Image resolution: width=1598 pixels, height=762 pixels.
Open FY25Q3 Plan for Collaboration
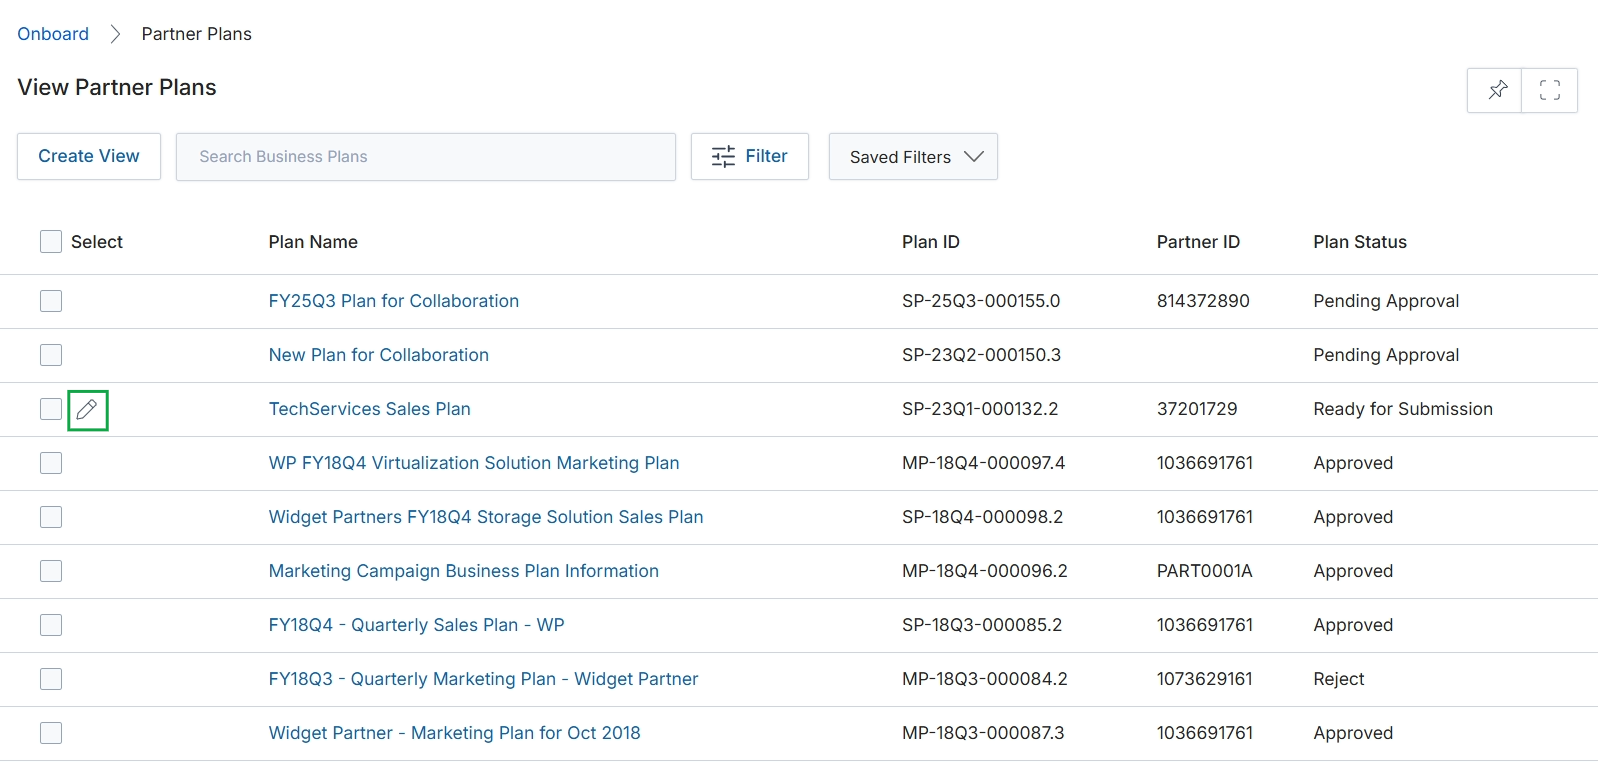pyautogui.click(x=394, y=301)
